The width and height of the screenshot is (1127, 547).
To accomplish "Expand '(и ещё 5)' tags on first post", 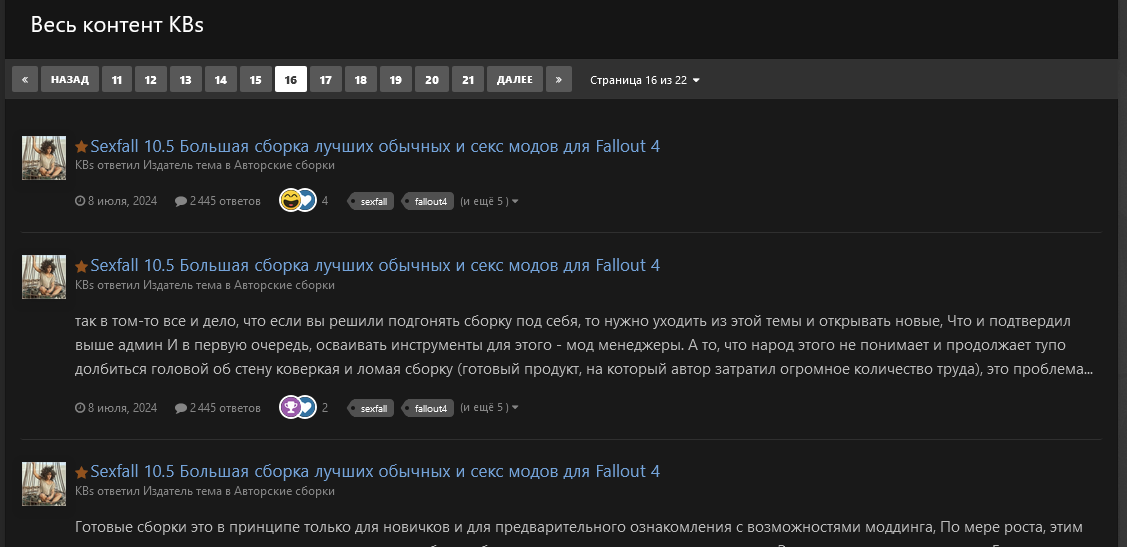I will coord(488,201).
